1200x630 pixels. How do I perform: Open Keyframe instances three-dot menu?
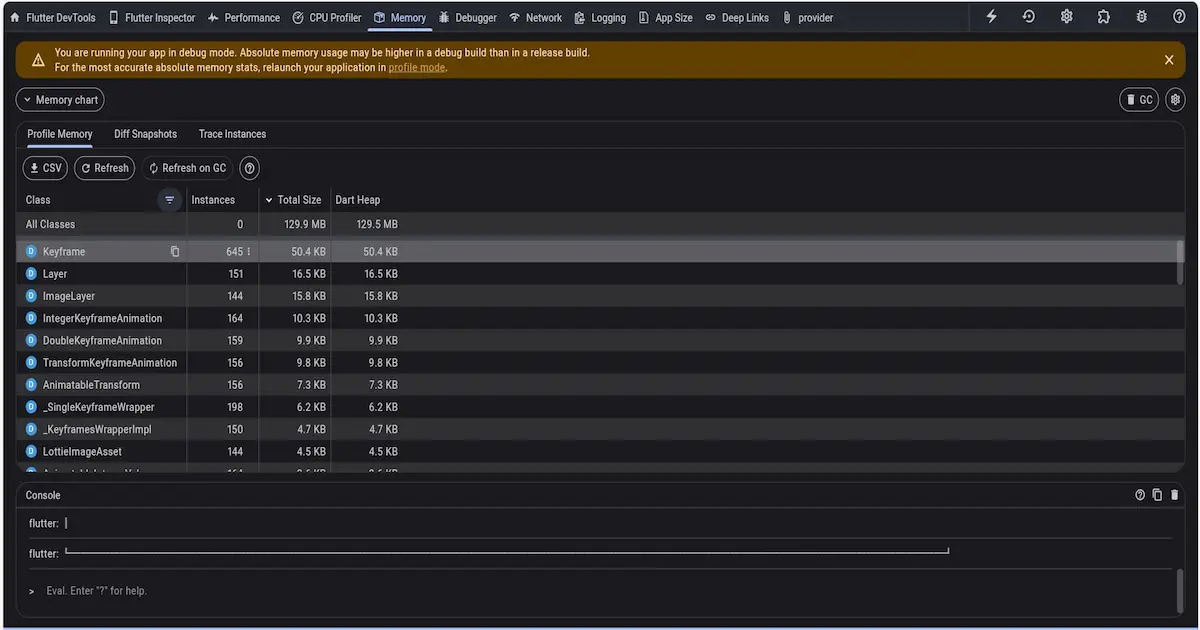click(x=249, y=252)
